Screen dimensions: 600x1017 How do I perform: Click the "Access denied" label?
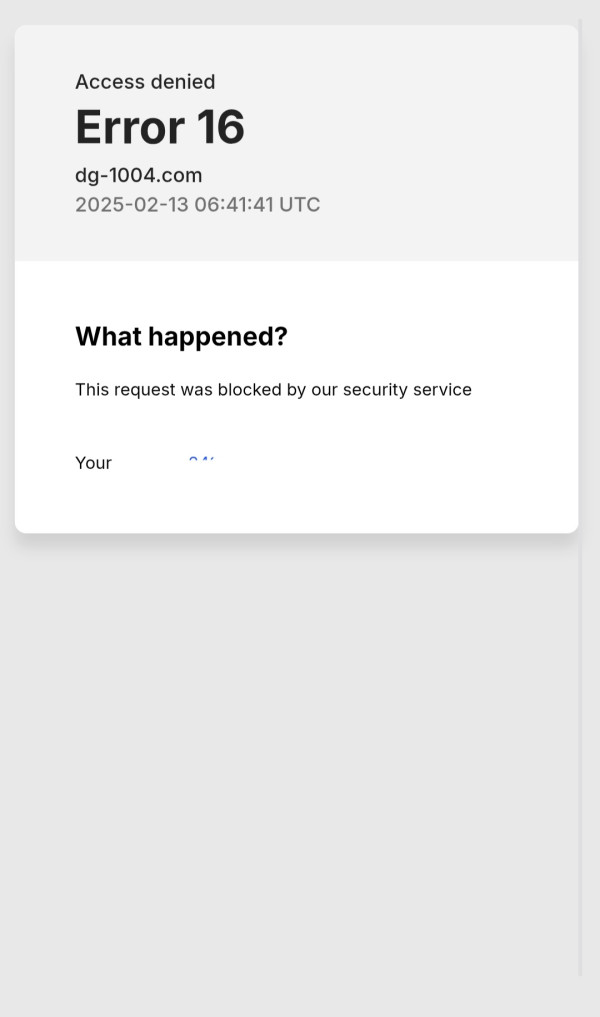[x=145, y=82]
